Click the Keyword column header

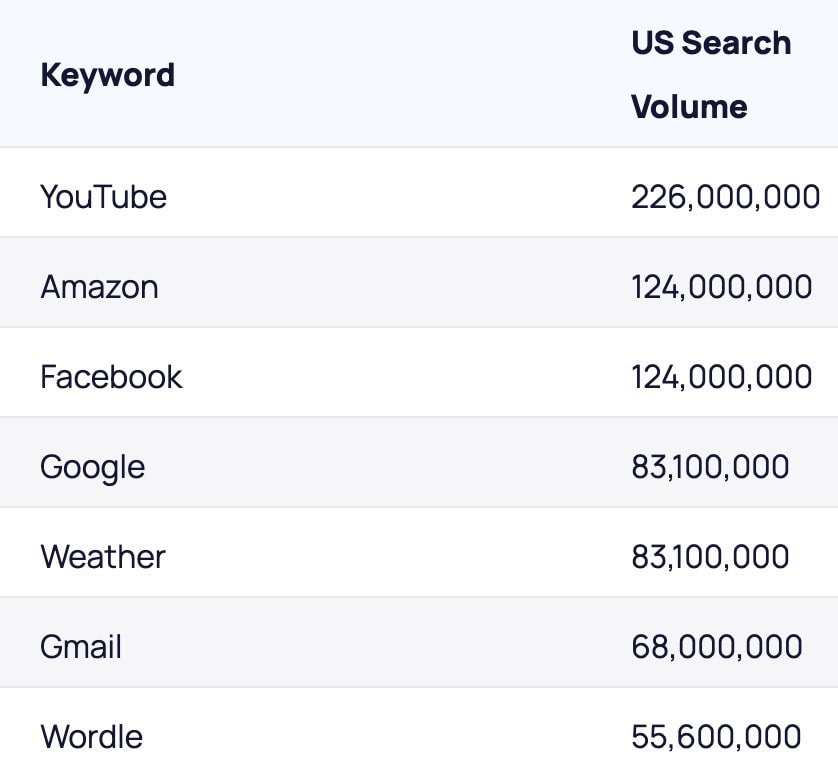107,75
